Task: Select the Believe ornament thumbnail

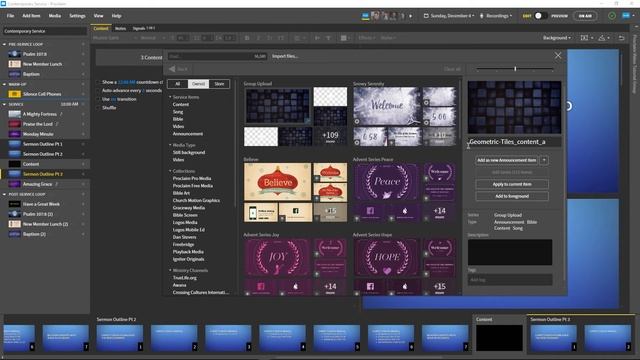Action: click(x=278, y=182)
